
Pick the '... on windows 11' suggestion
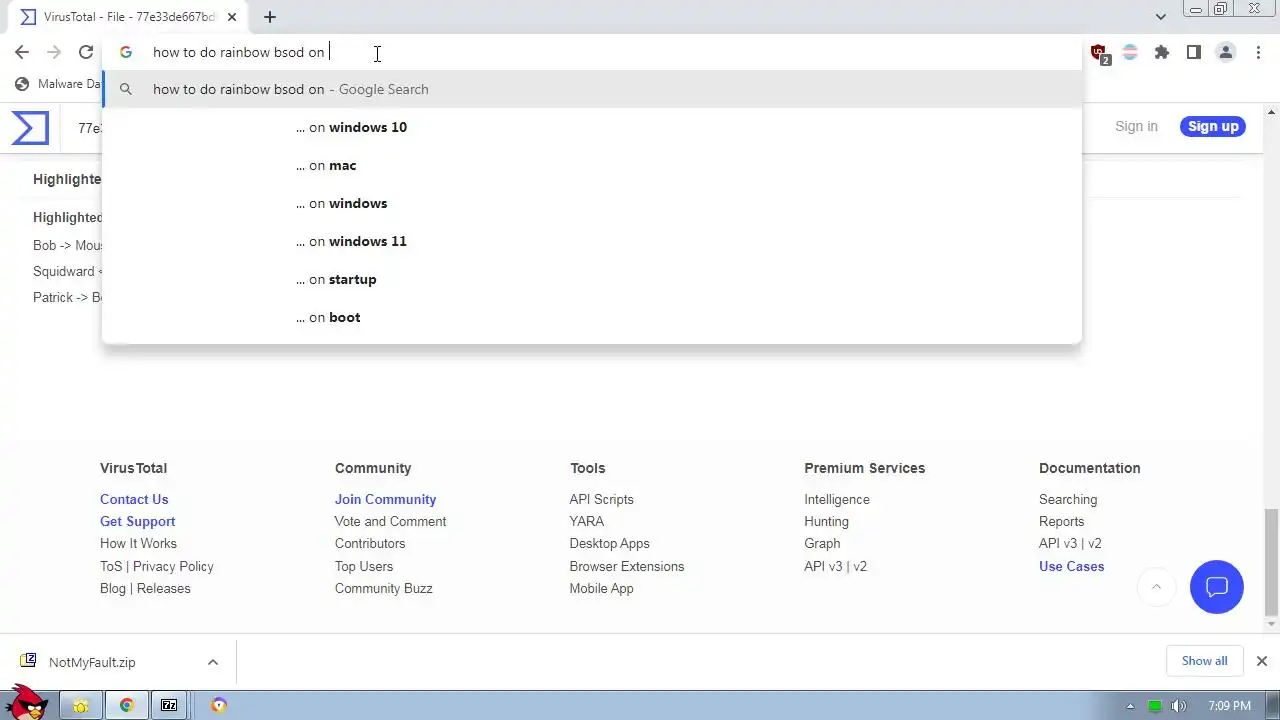[x=592, y=241]
